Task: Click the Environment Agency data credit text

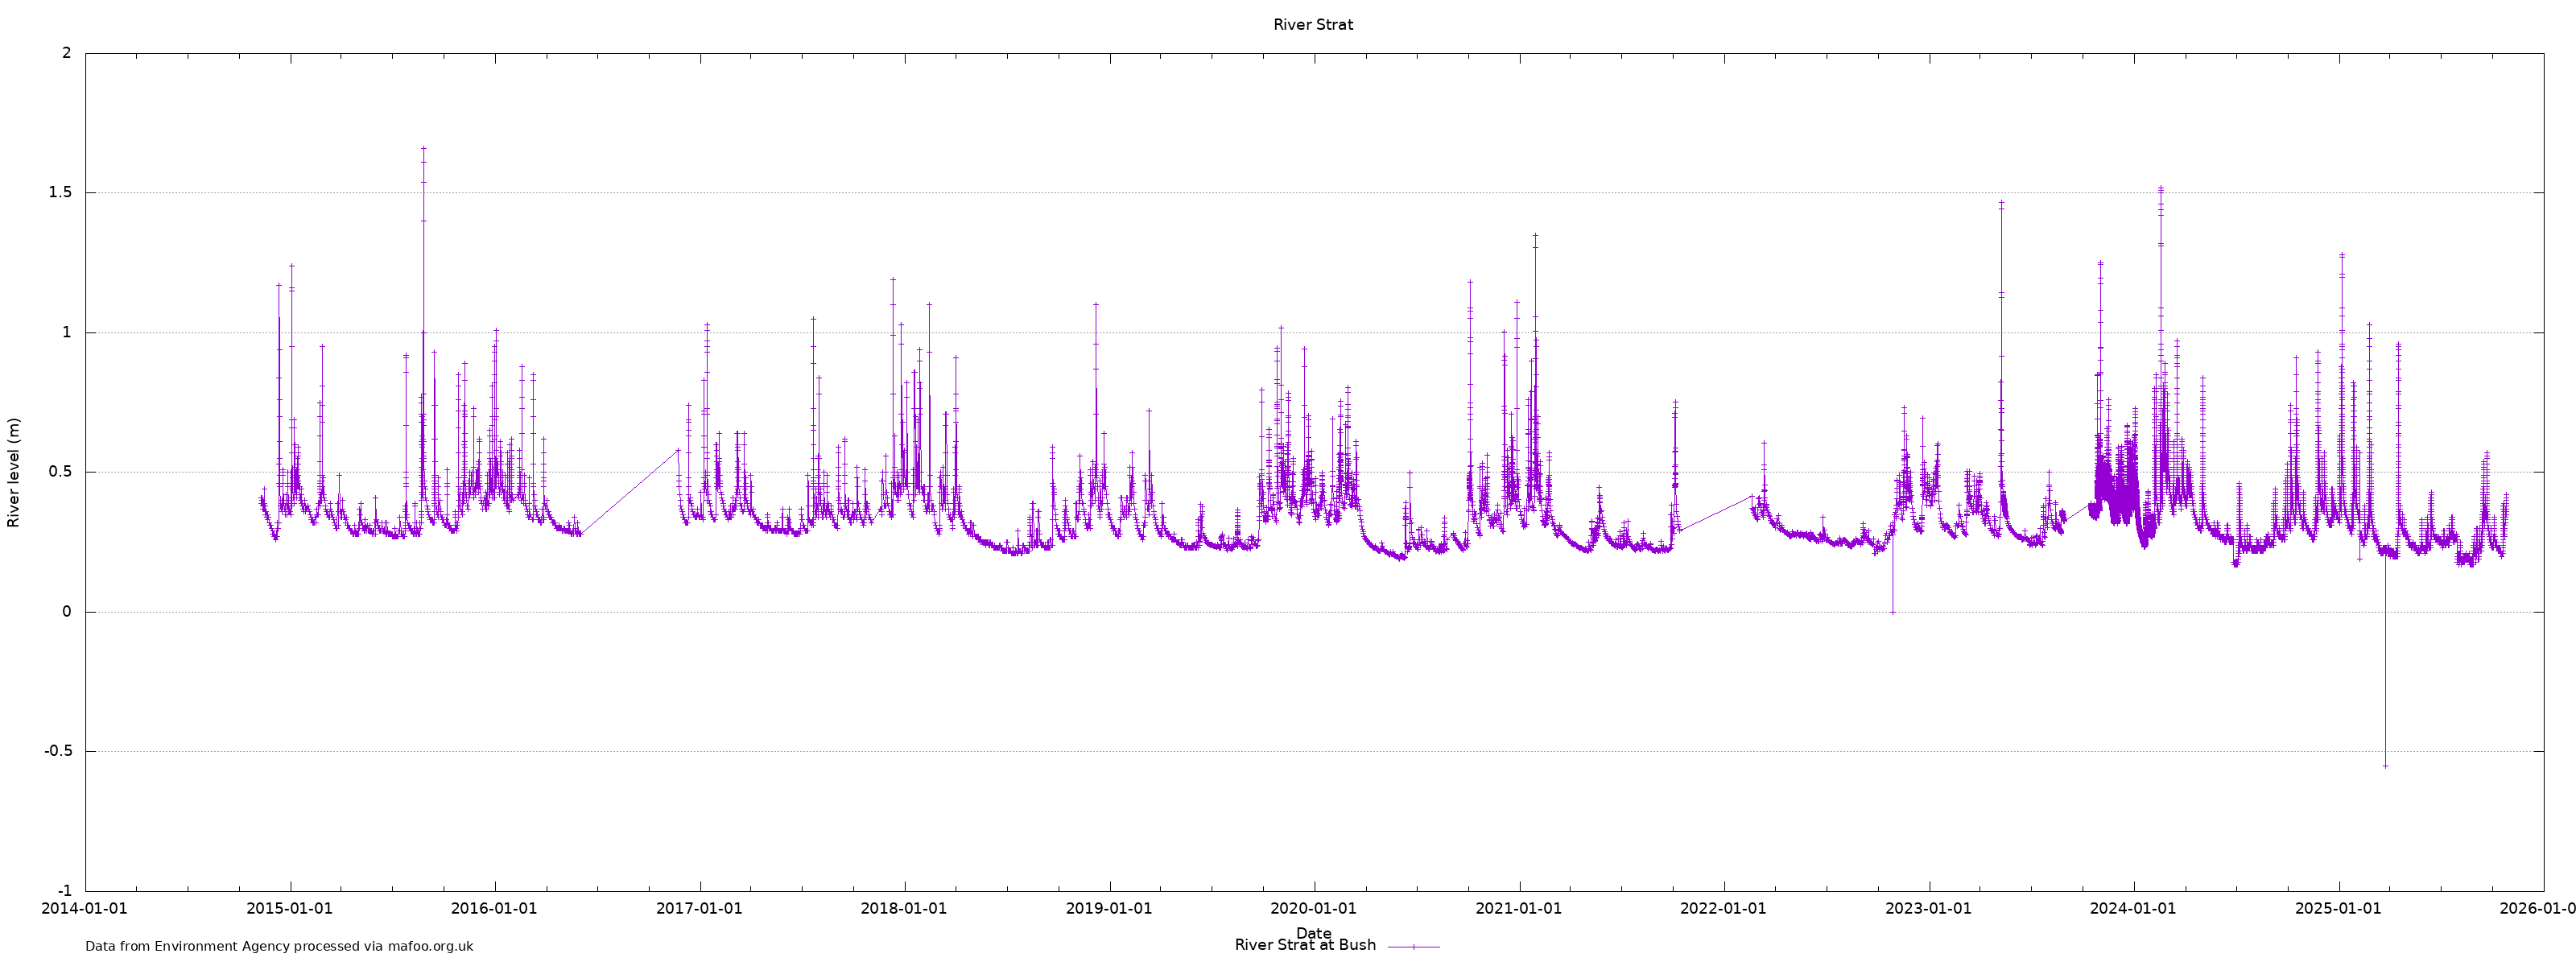Action: (279, 946)
